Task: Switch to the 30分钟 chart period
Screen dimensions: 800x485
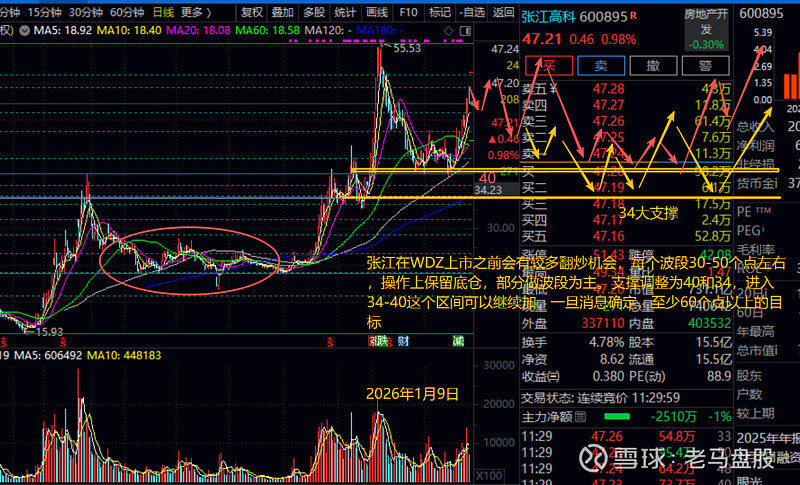Action: point(86,12)
